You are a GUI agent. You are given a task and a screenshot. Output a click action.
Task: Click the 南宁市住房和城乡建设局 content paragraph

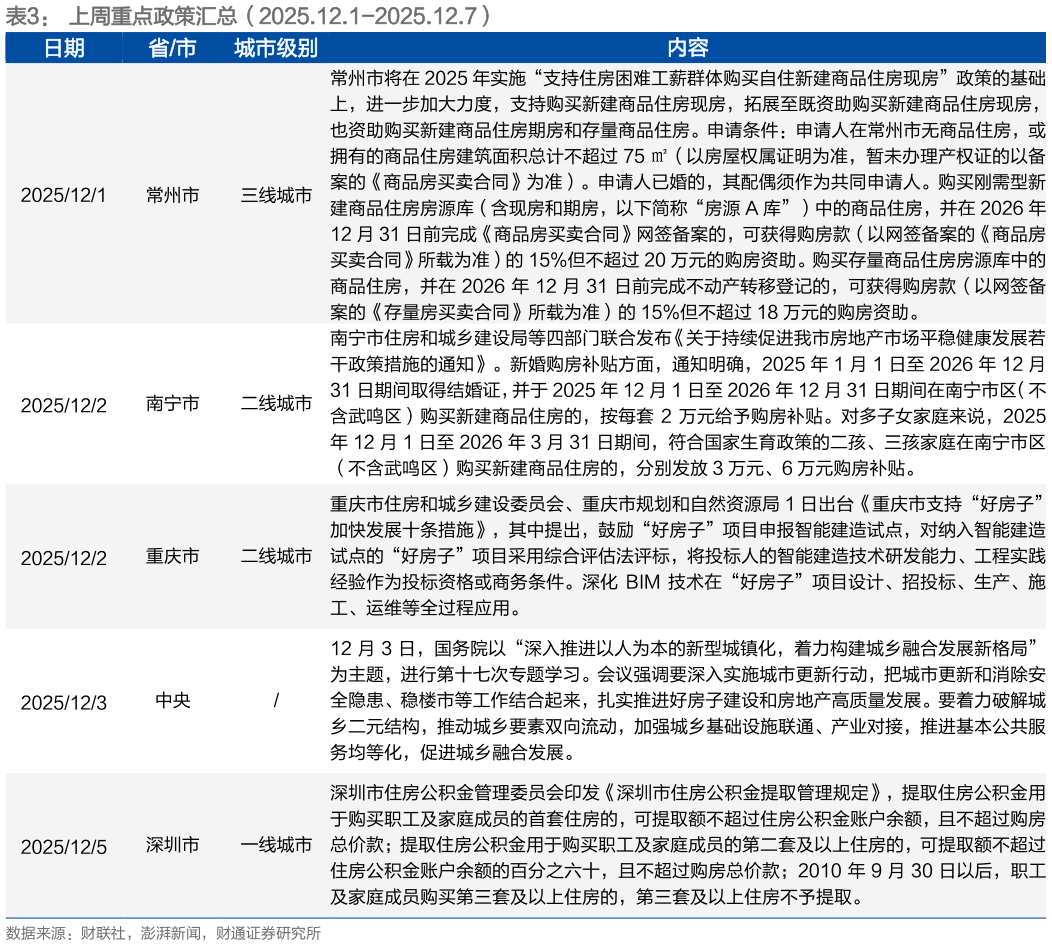pos(688,403)
